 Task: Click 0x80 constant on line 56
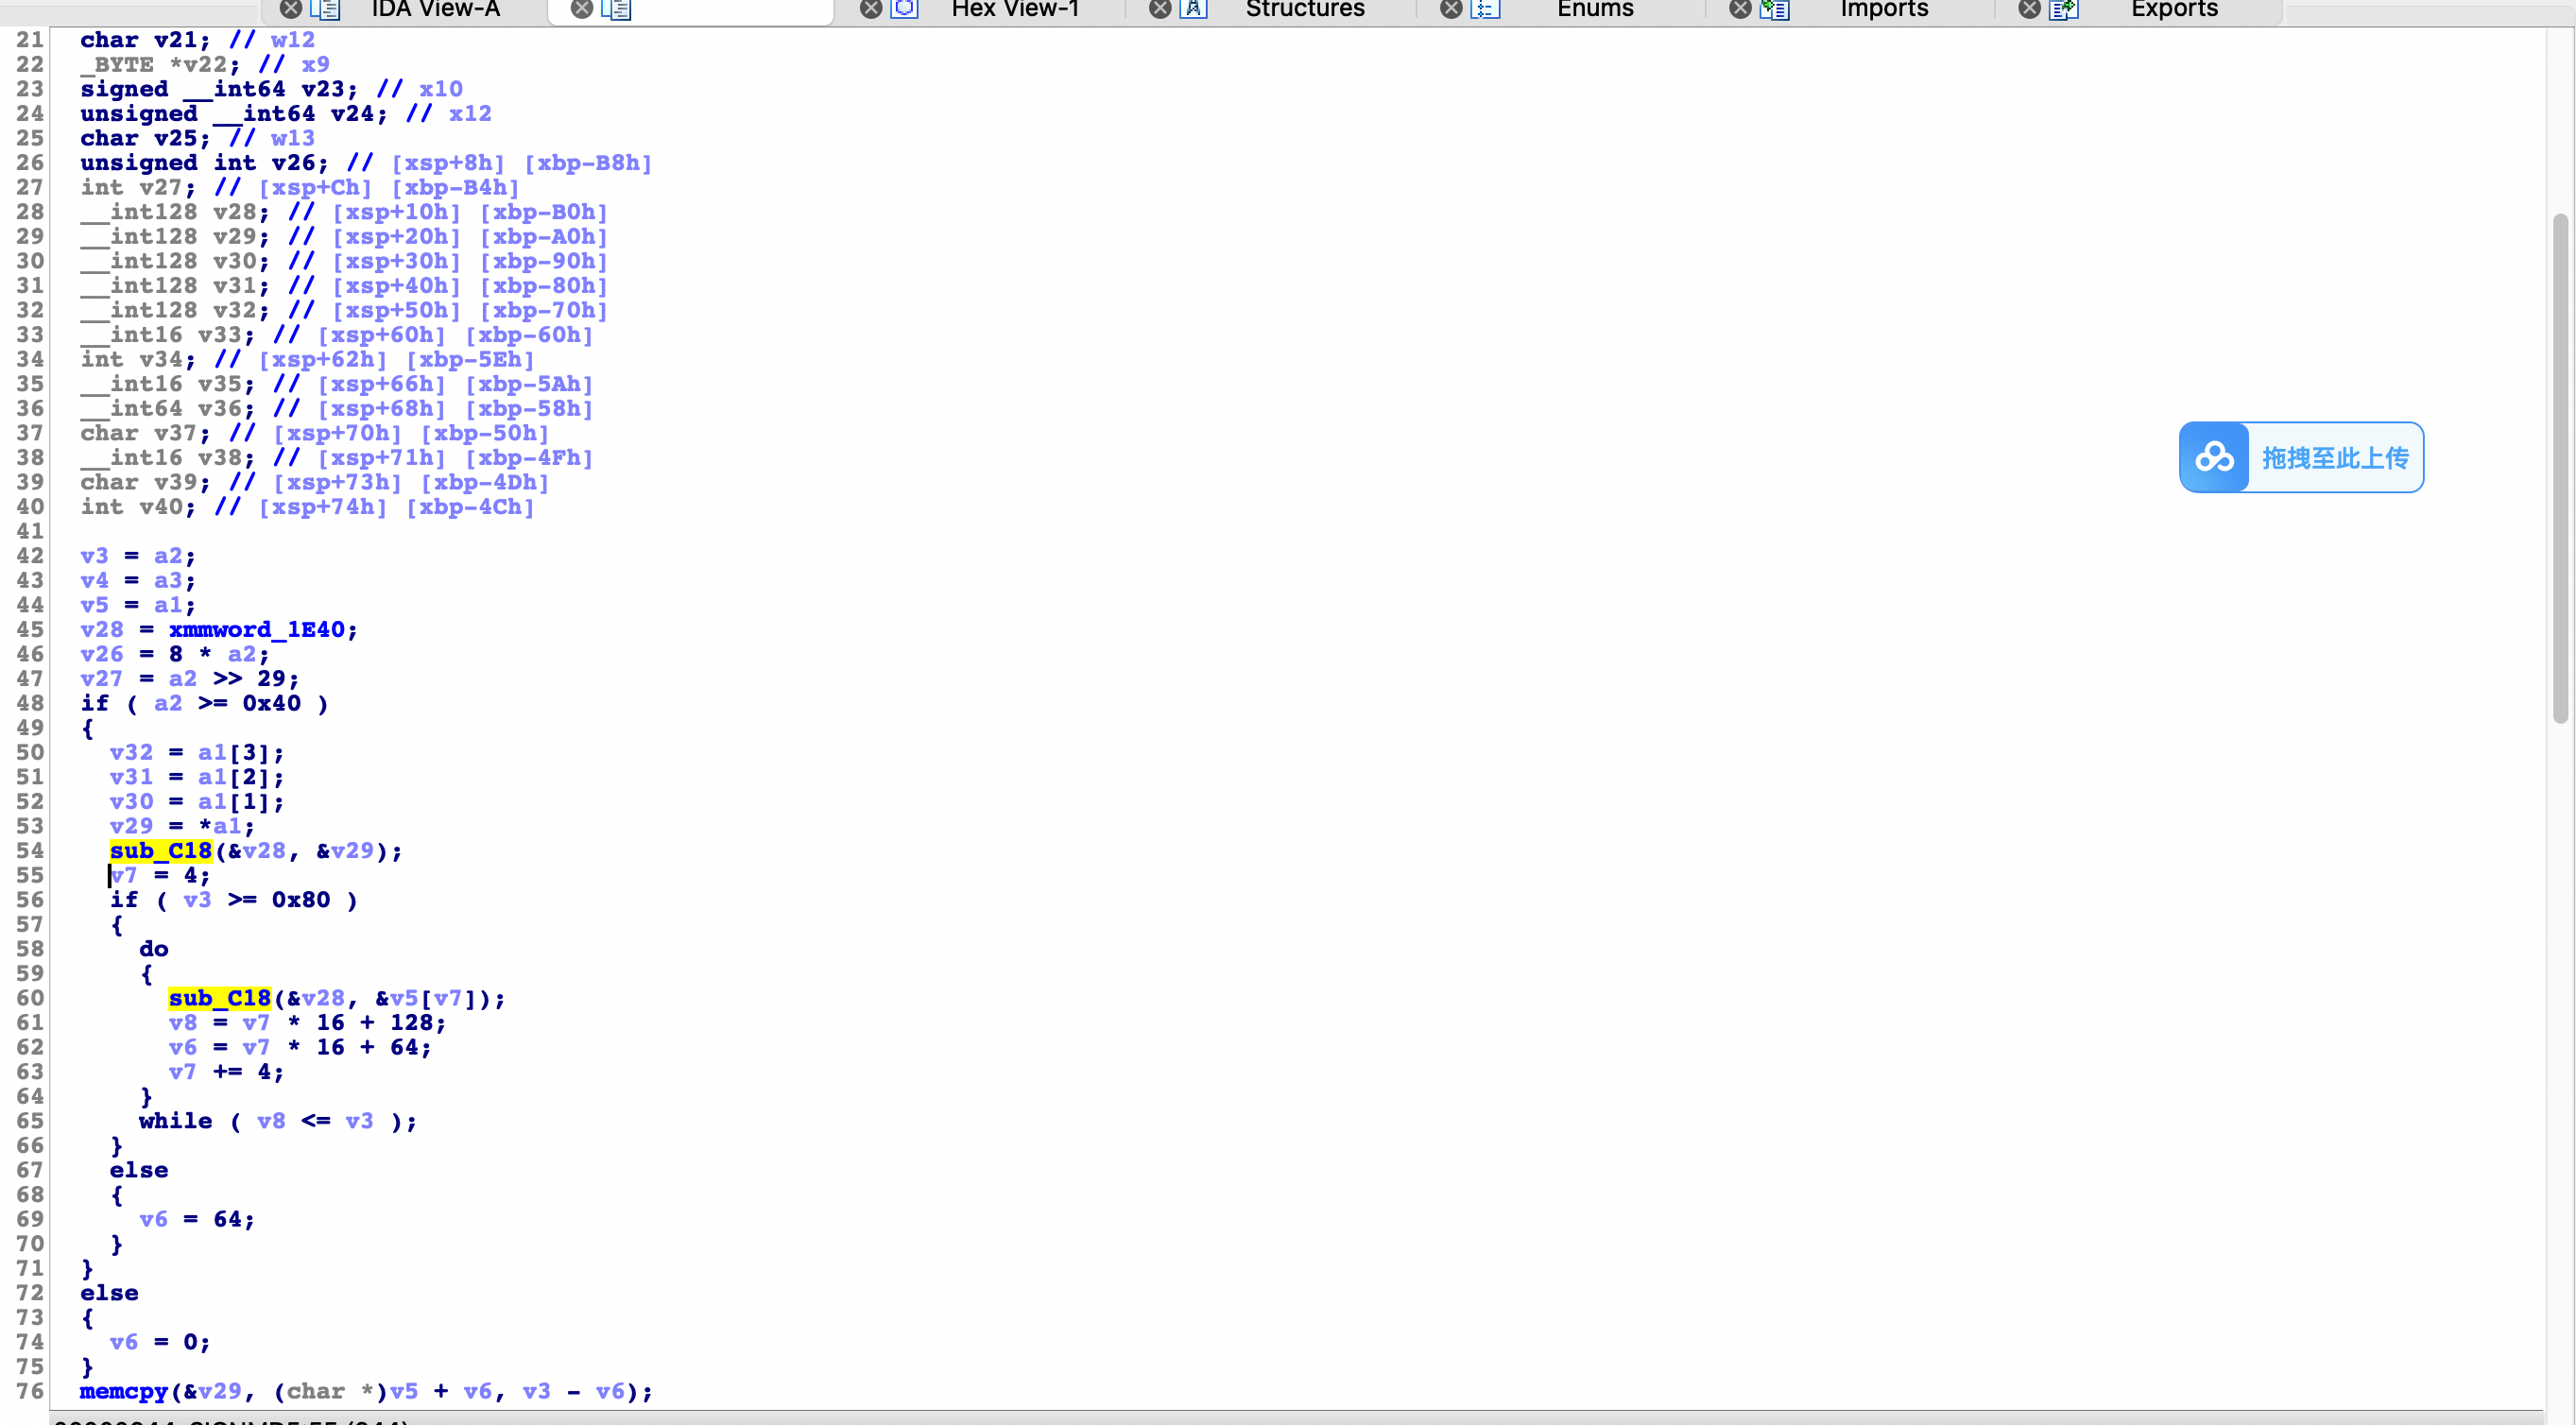(x=300, y=899)
